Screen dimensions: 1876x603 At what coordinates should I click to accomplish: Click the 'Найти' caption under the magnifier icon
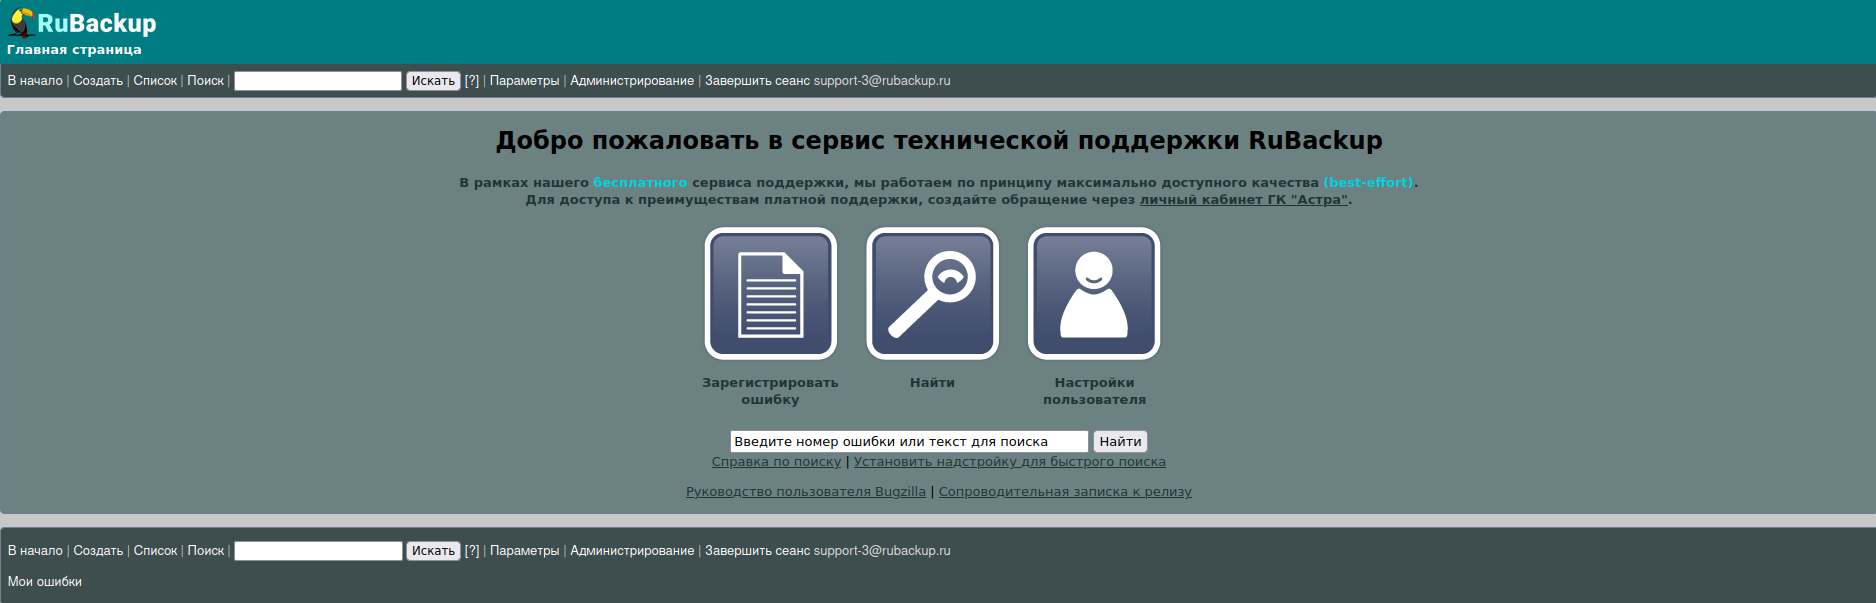point(933,383)
